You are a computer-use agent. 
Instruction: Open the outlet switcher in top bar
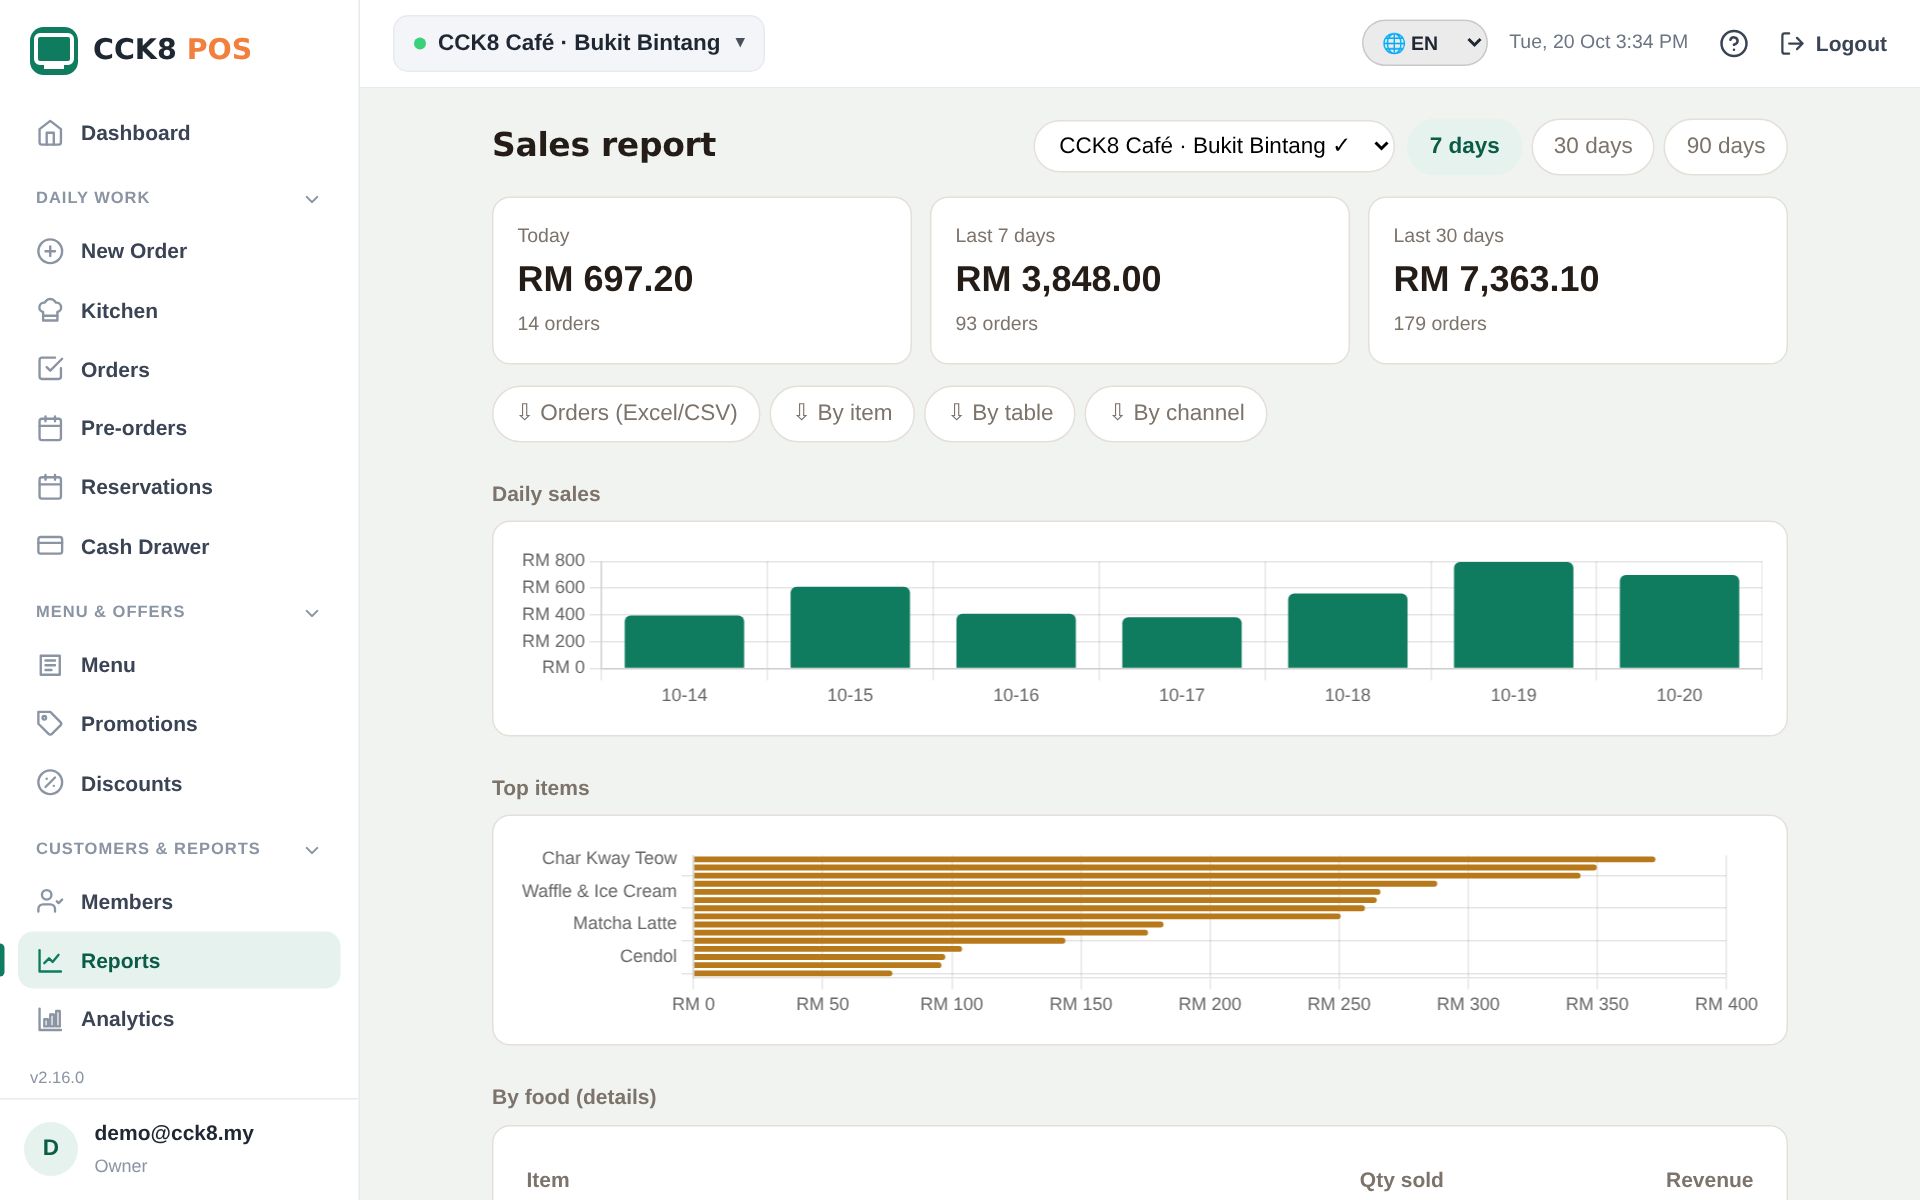579,43
